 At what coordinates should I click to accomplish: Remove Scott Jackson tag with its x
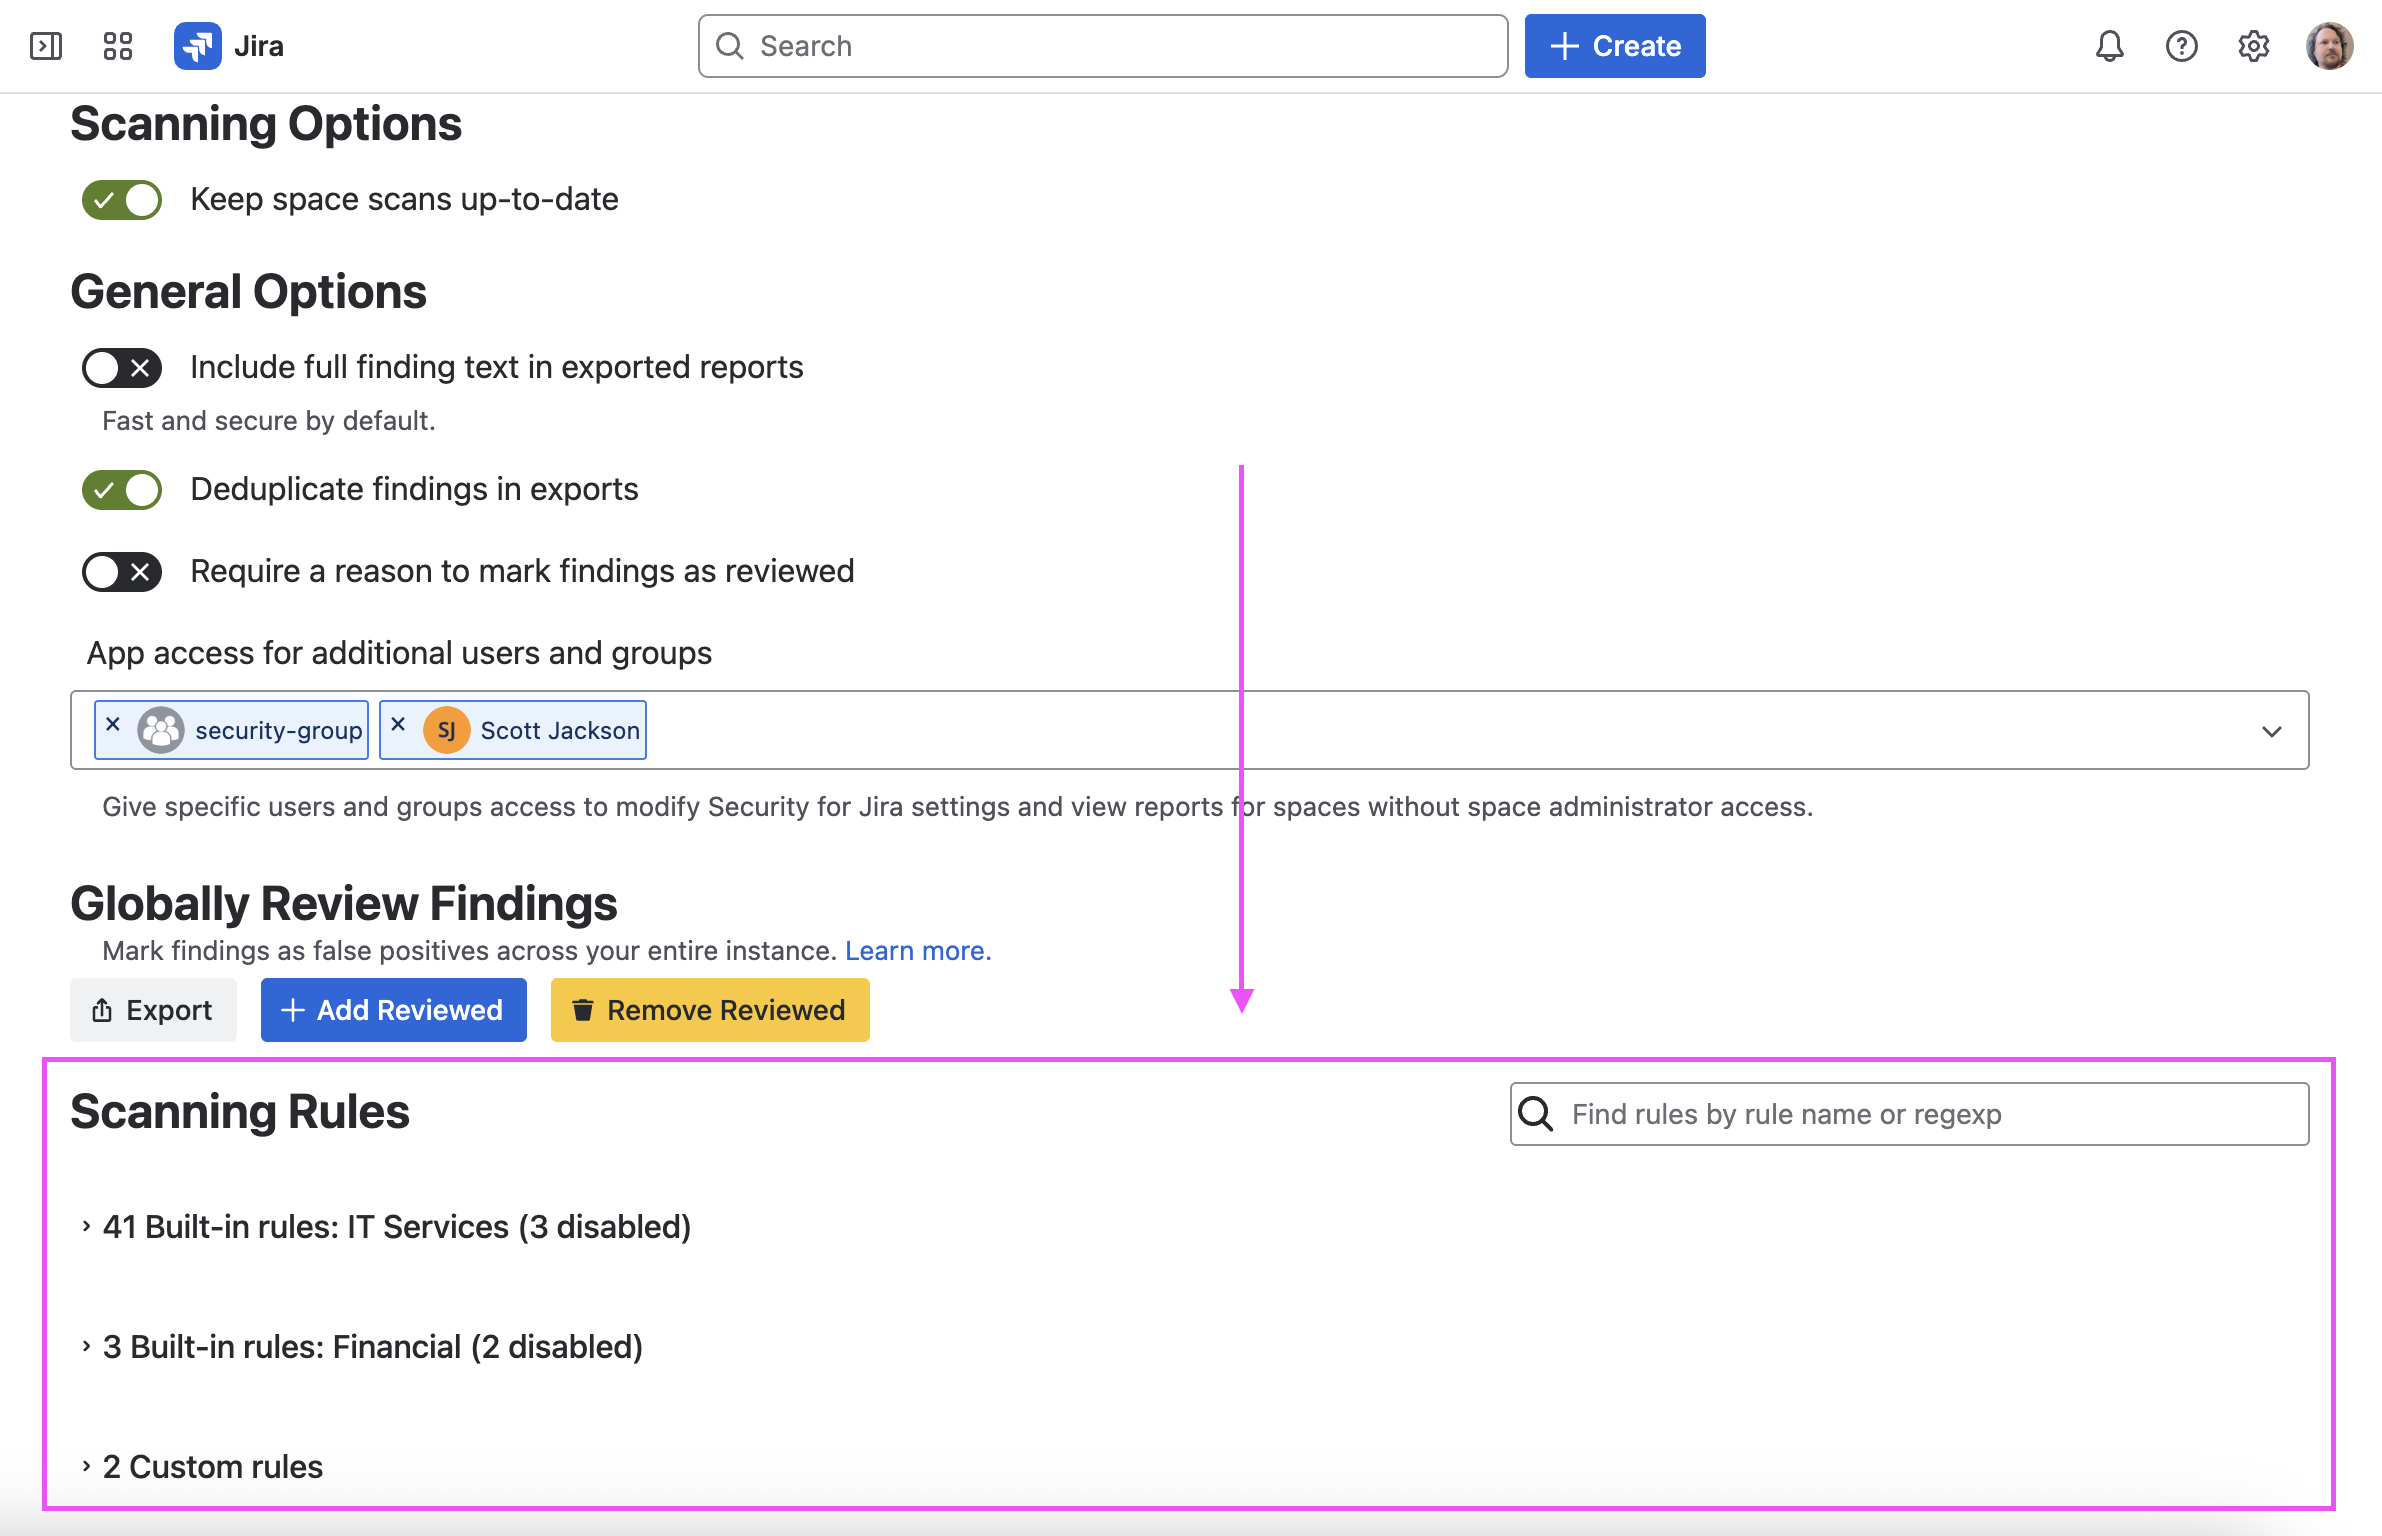tap(398, 725)
